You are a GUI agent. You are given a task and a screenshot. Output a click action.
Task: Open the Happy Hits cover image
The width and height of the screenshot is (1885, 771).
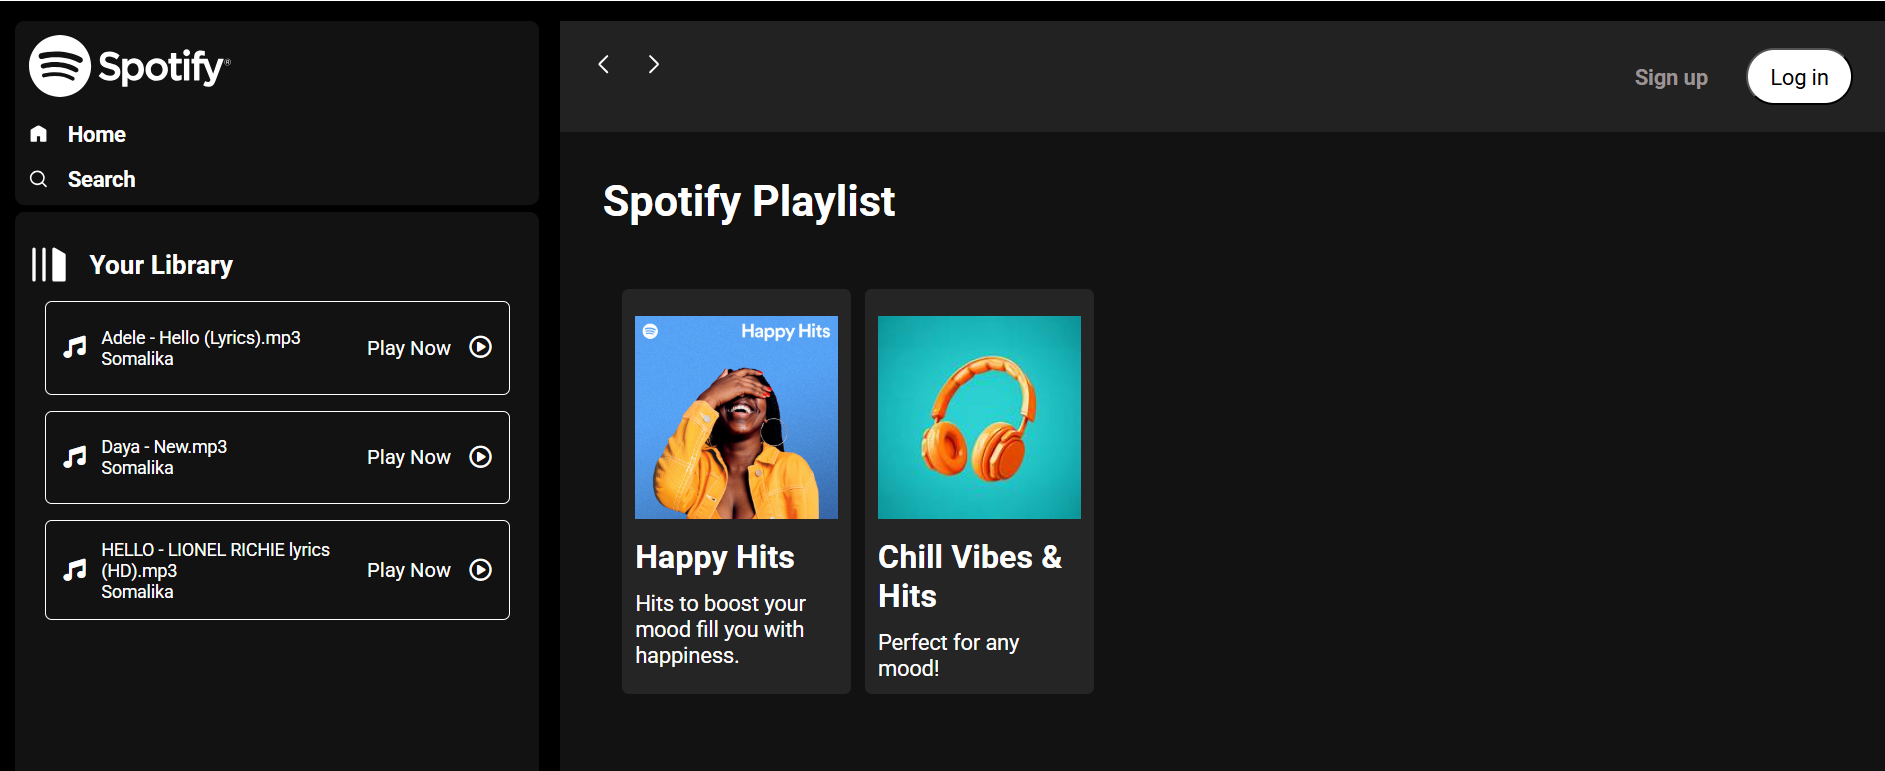click(x=736, y=417)
